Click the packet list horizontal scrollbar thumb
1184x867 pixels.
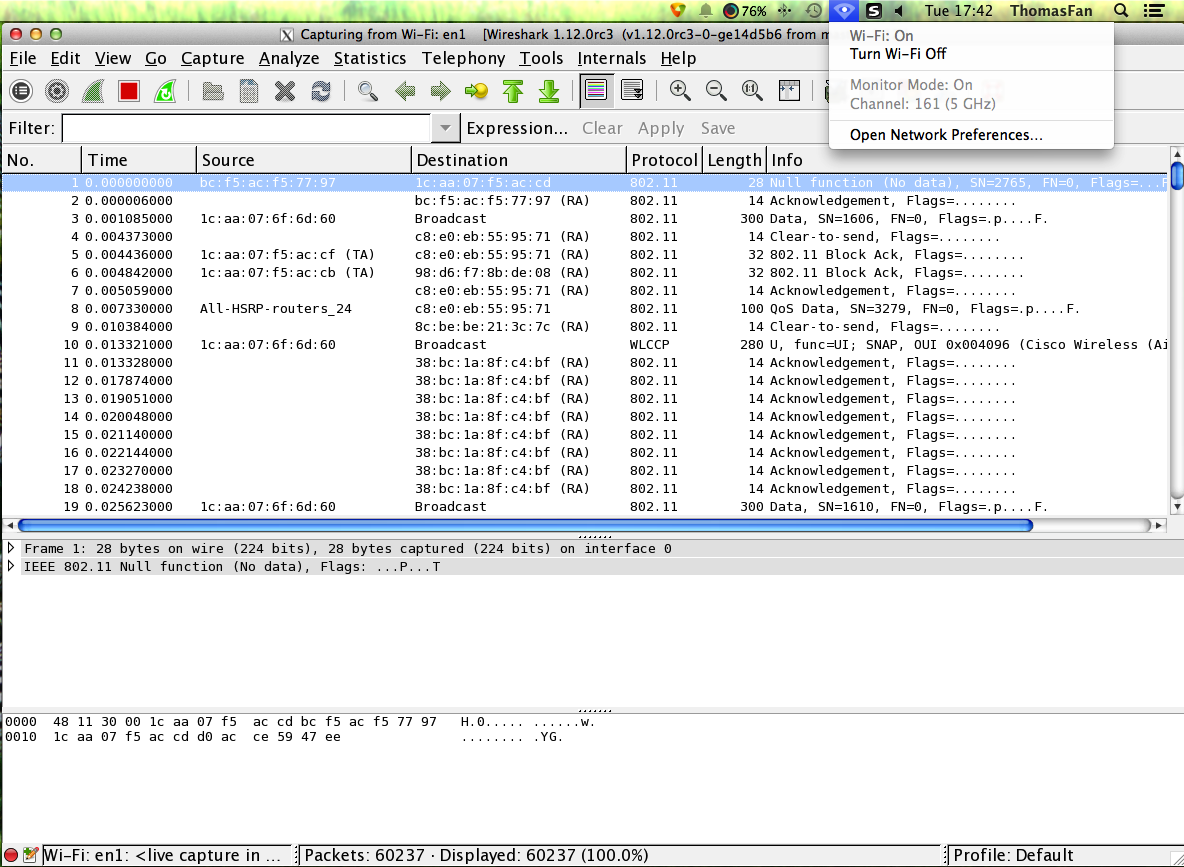[x=525, y=525]
